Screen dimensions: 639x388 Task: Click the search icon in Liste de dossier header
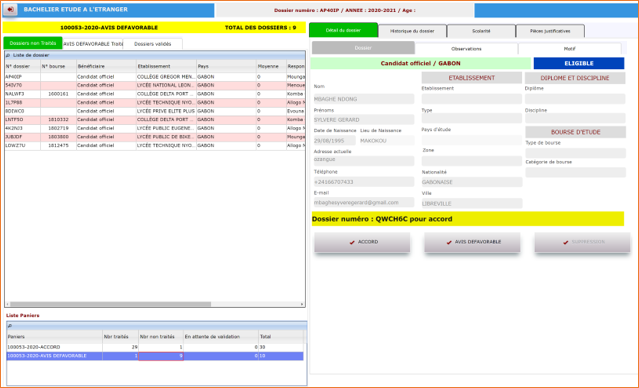[x=8, y=55]
